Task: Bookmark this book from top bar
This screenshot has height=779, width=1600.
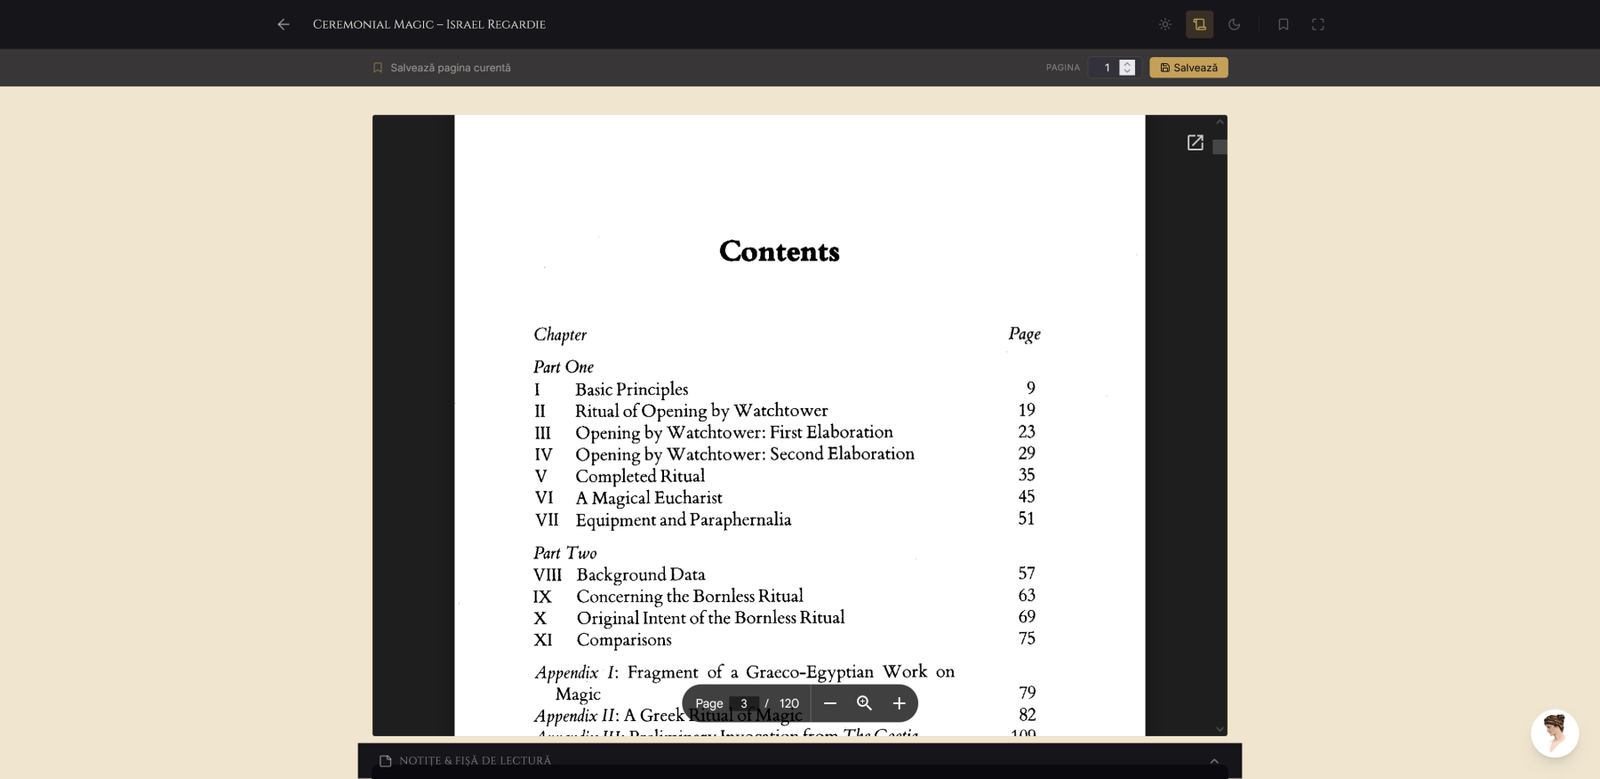Action: point(1283,24)
